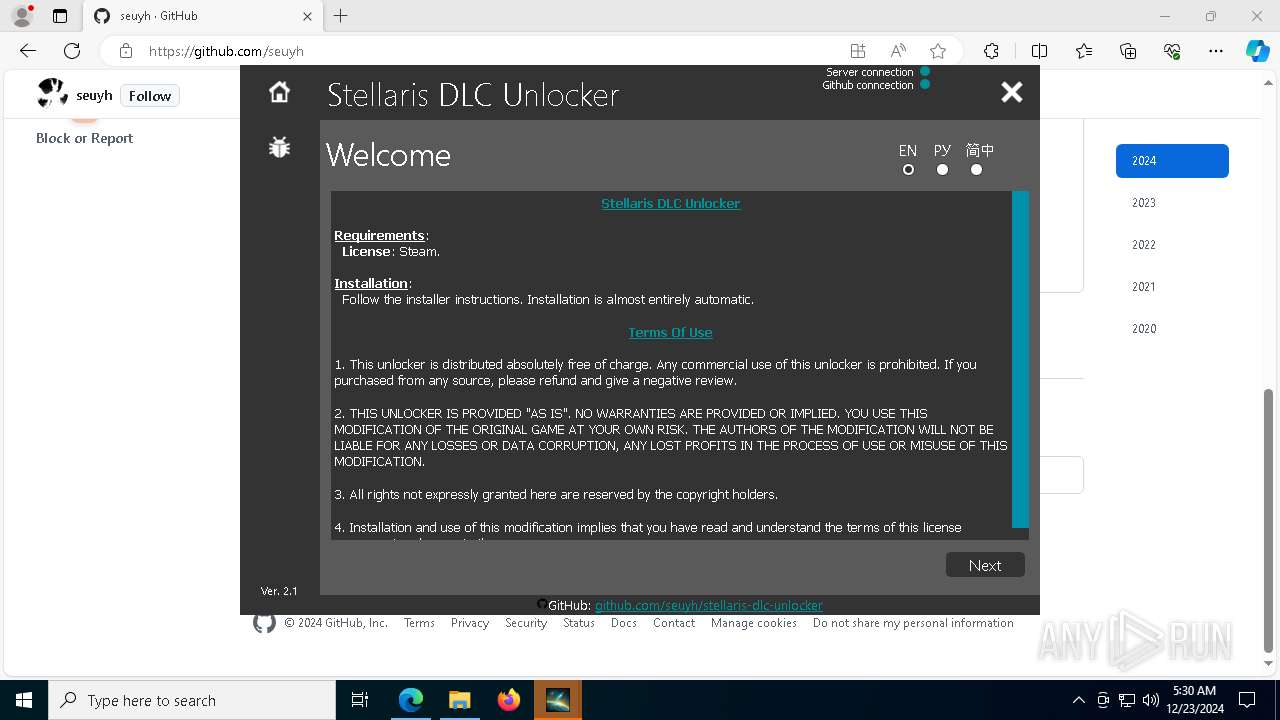
Task: Open the Terms Of Use link
Action: pos(670,332)
